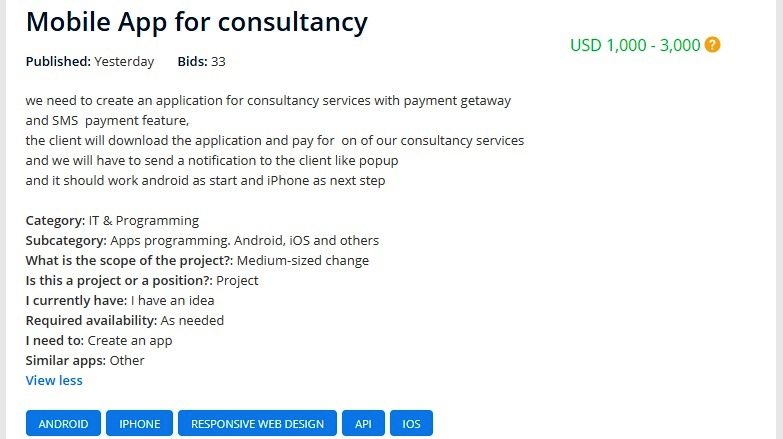This screenshot has width=783, height=439.
Task: Click the project or position line
Action: 142,280
